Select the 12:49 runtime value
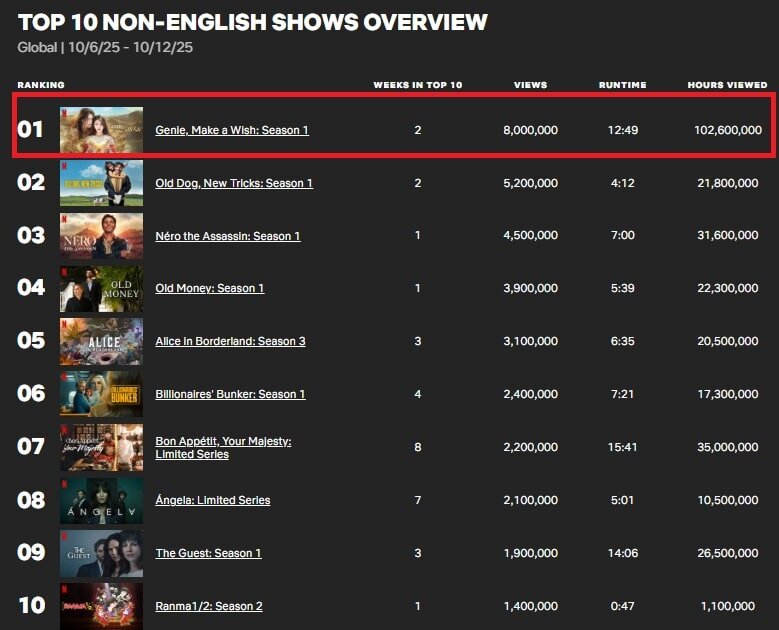The image size is (779, 630). coord(623,130)
